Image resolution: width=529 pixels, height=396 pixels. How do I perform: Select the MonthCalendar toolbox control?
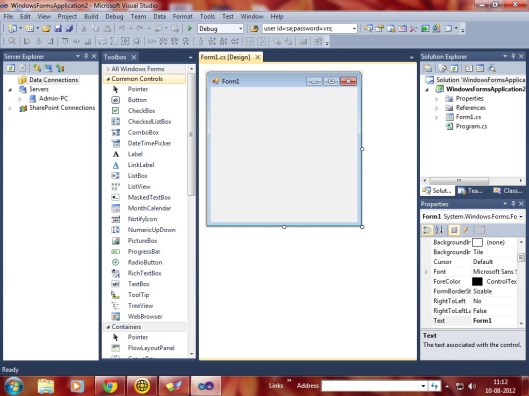click(149, 208)
